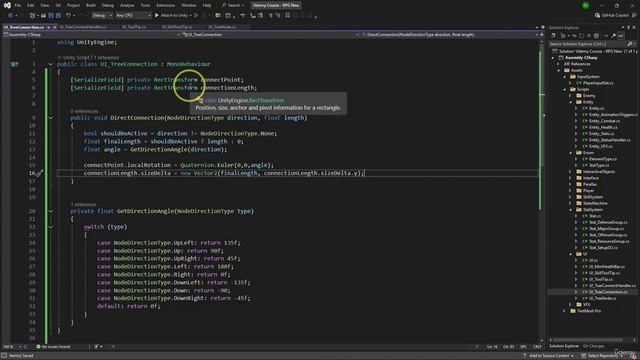Click the Save icon in the toolbar

(x=51, y=16)
